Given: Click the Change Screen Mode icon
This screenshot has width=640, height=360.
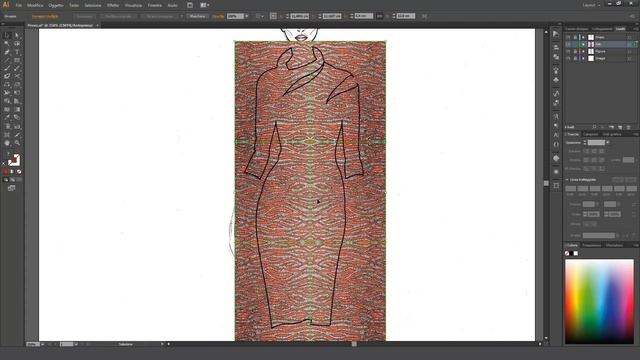Looking at the screenshot, I should (11, 188).
